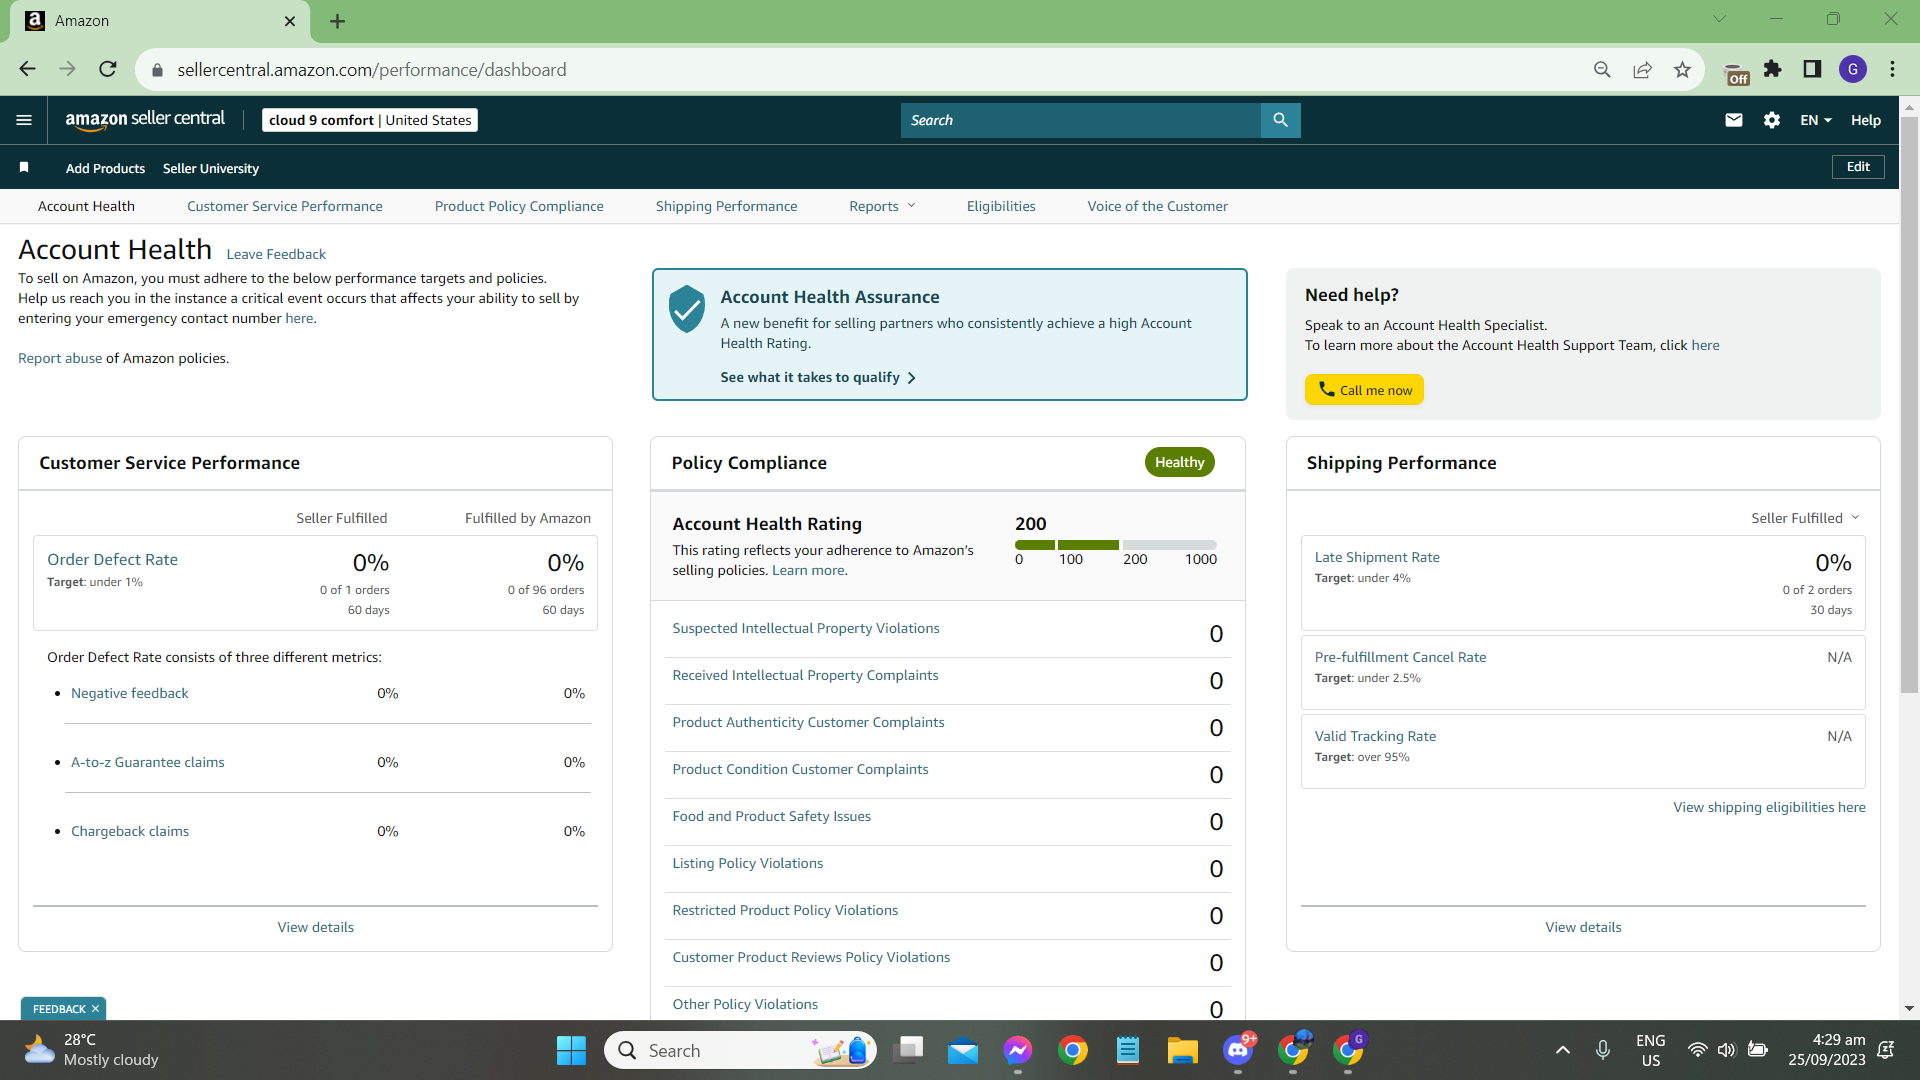The image size is (1920, 1080).
Task: Open the EN language dropdown
Action: pyautogui.click(x=1816, y=120)
